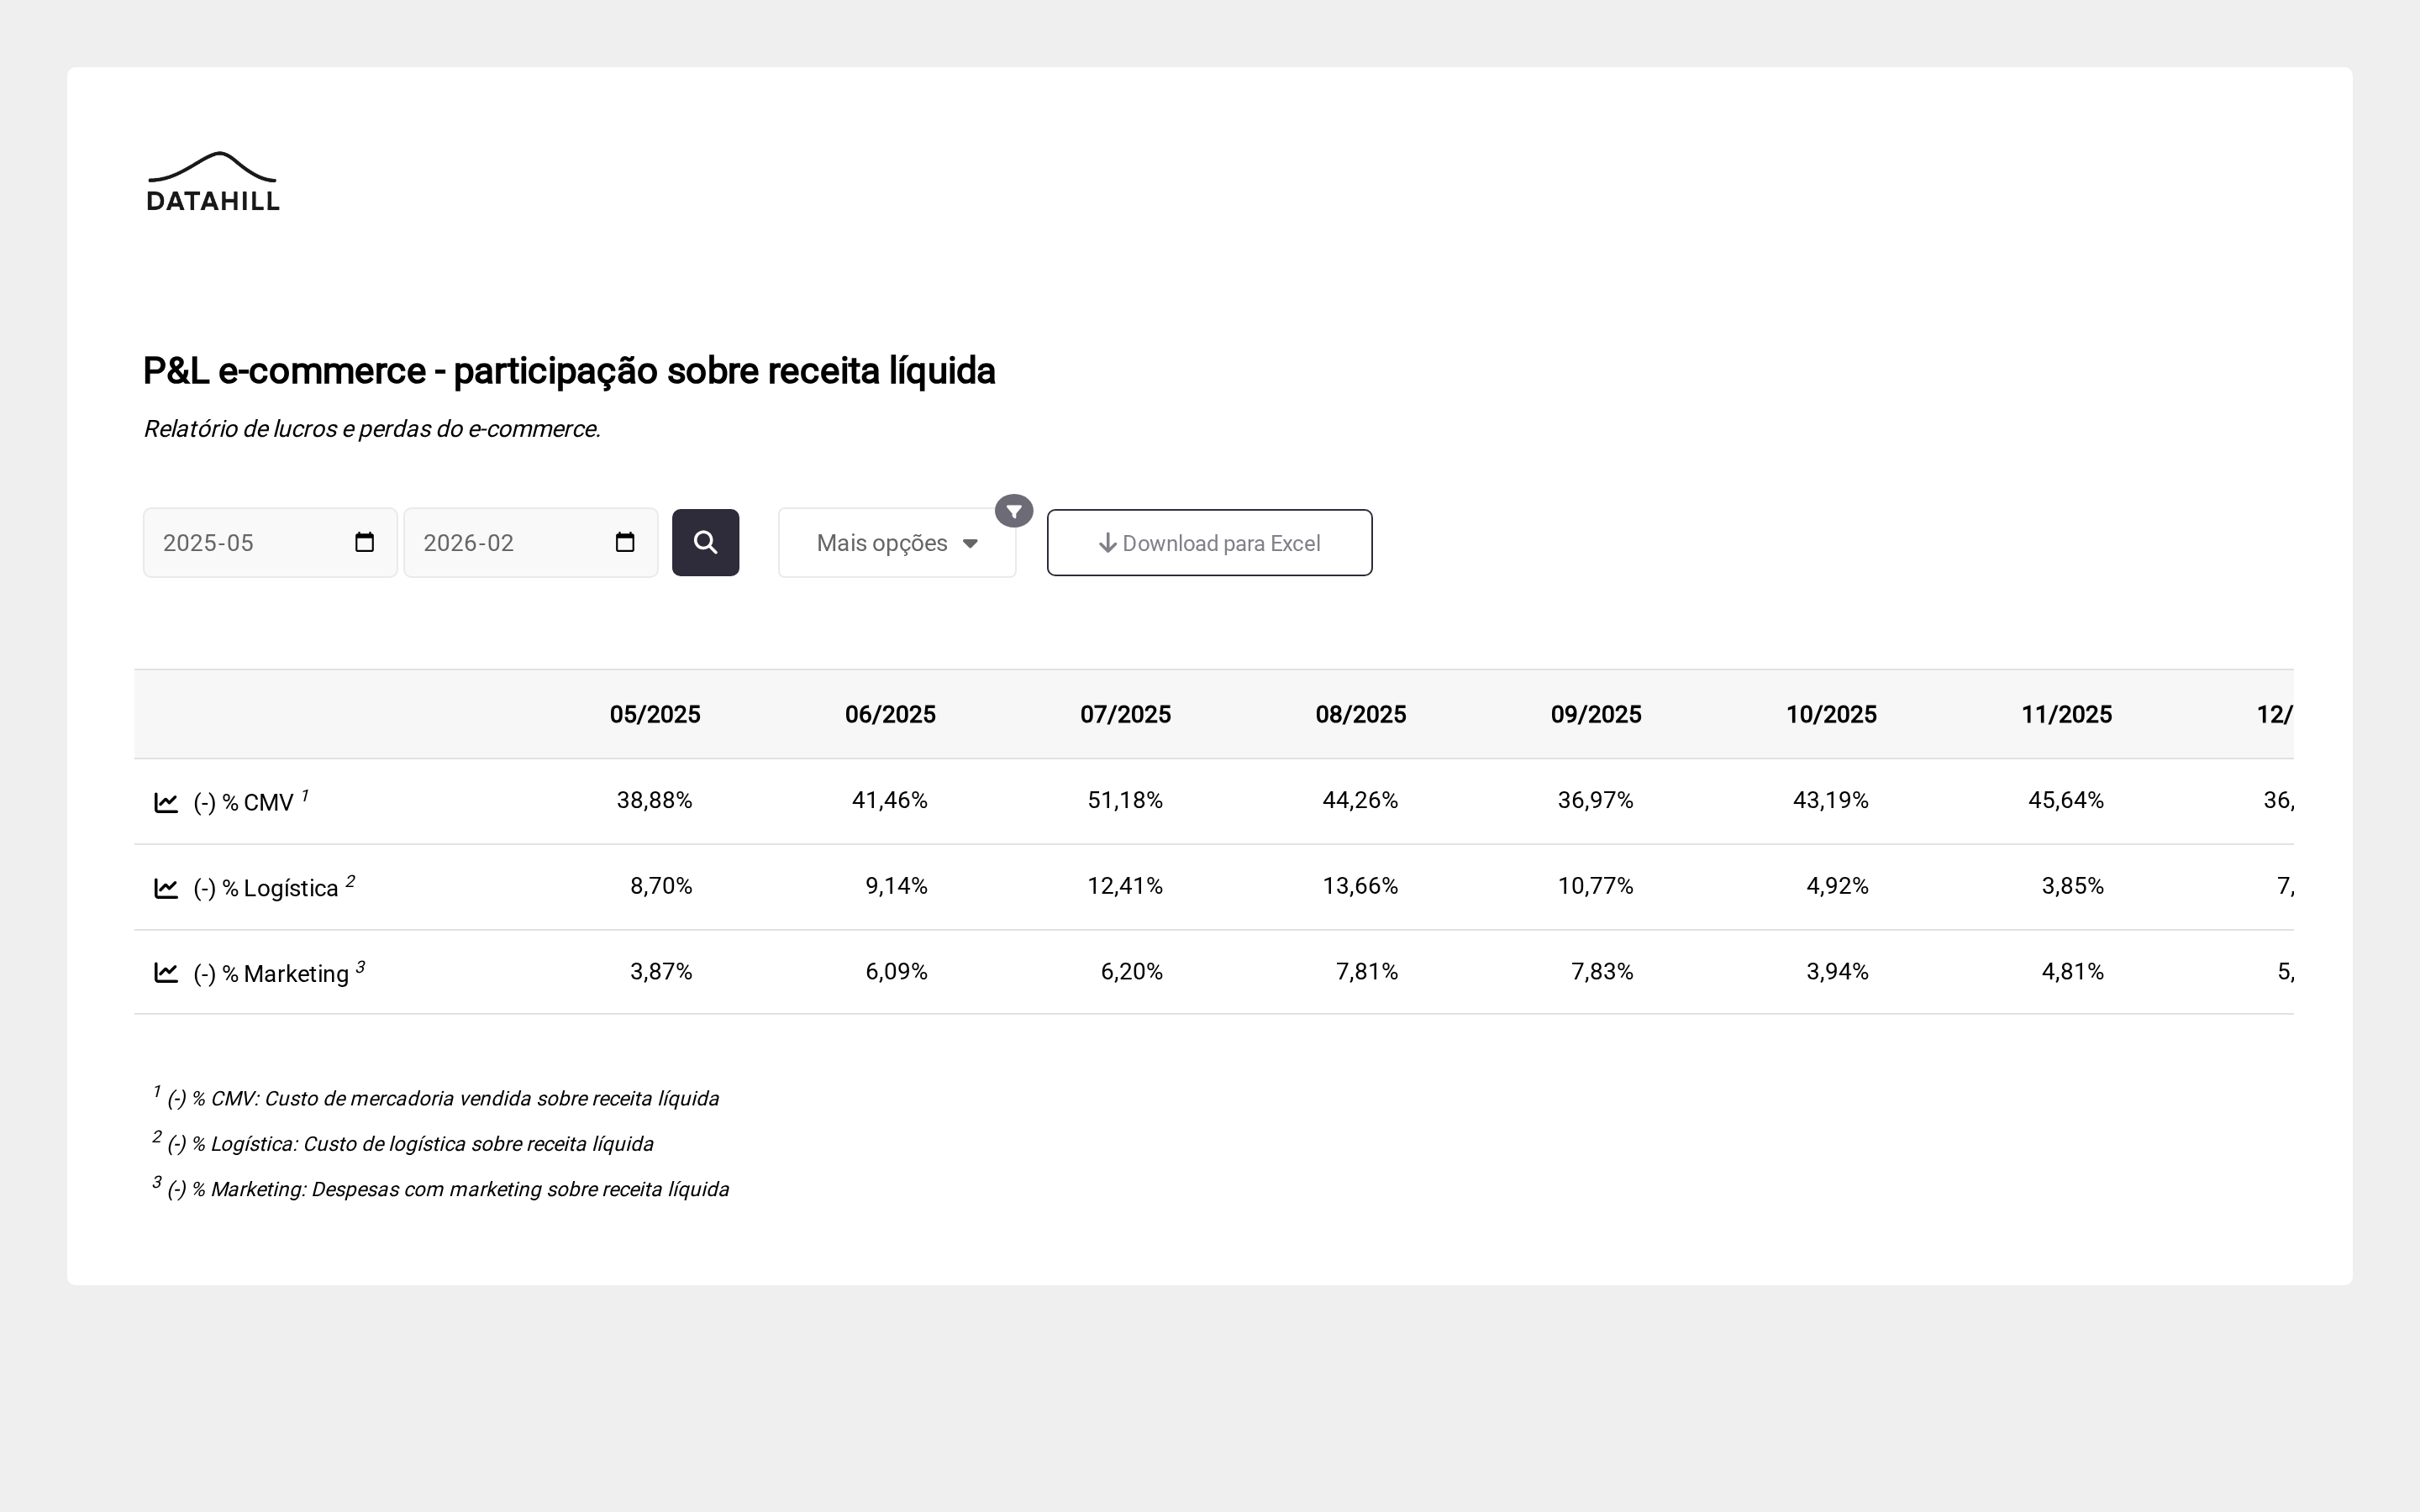2420x1512 pixels.
Task: Open calendar picker on start date 2025-05
Action: (x=364, y=542)
